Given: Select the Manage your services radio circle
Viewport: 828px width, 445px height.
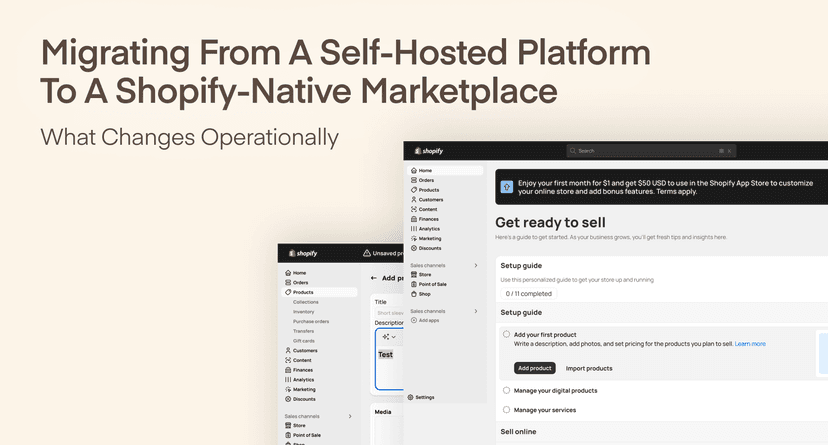Looking at the screenshot, I should pyautogui.click(x=506, y=410).
